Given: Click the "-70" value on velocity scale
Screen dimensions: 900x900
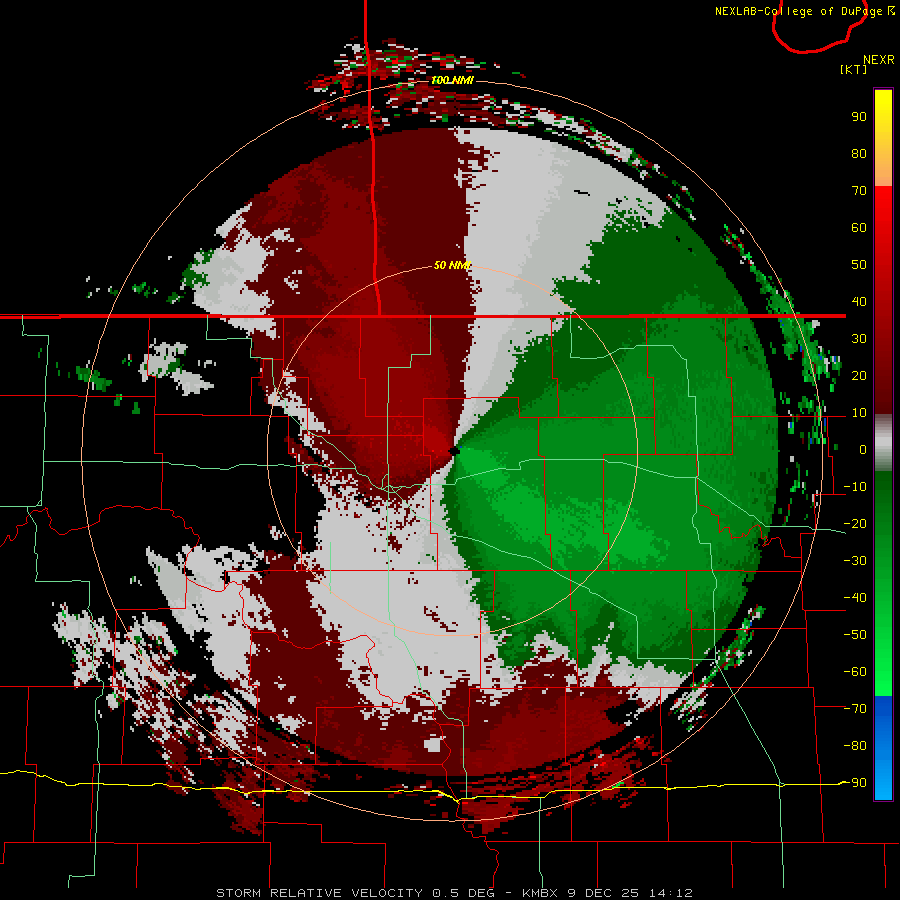Looking at the screenshot, I should click(x=855, y=709).
